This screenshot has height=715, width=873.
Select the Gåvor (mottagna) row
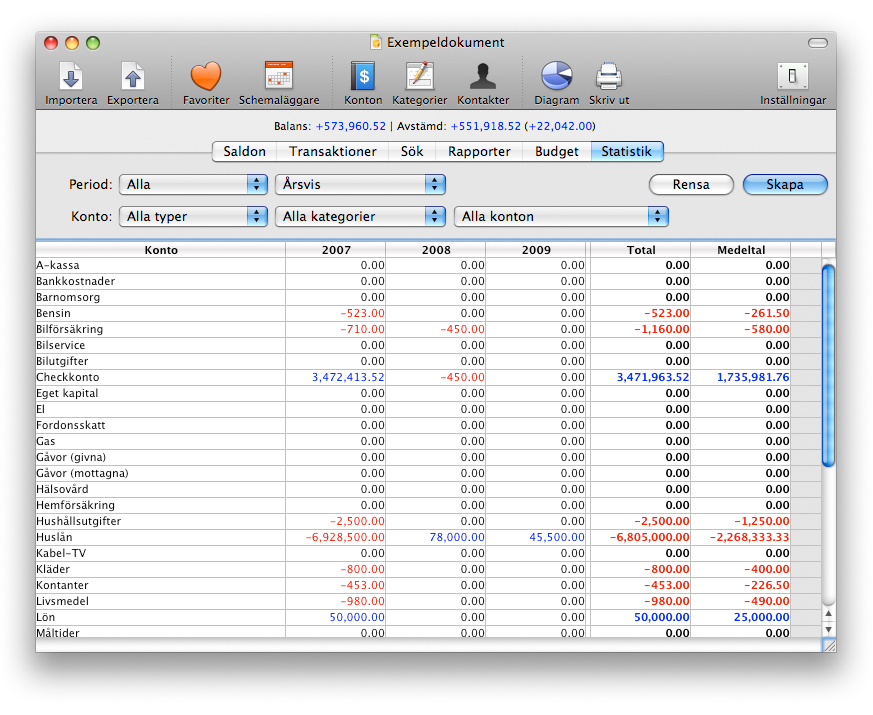click(428, 473)
